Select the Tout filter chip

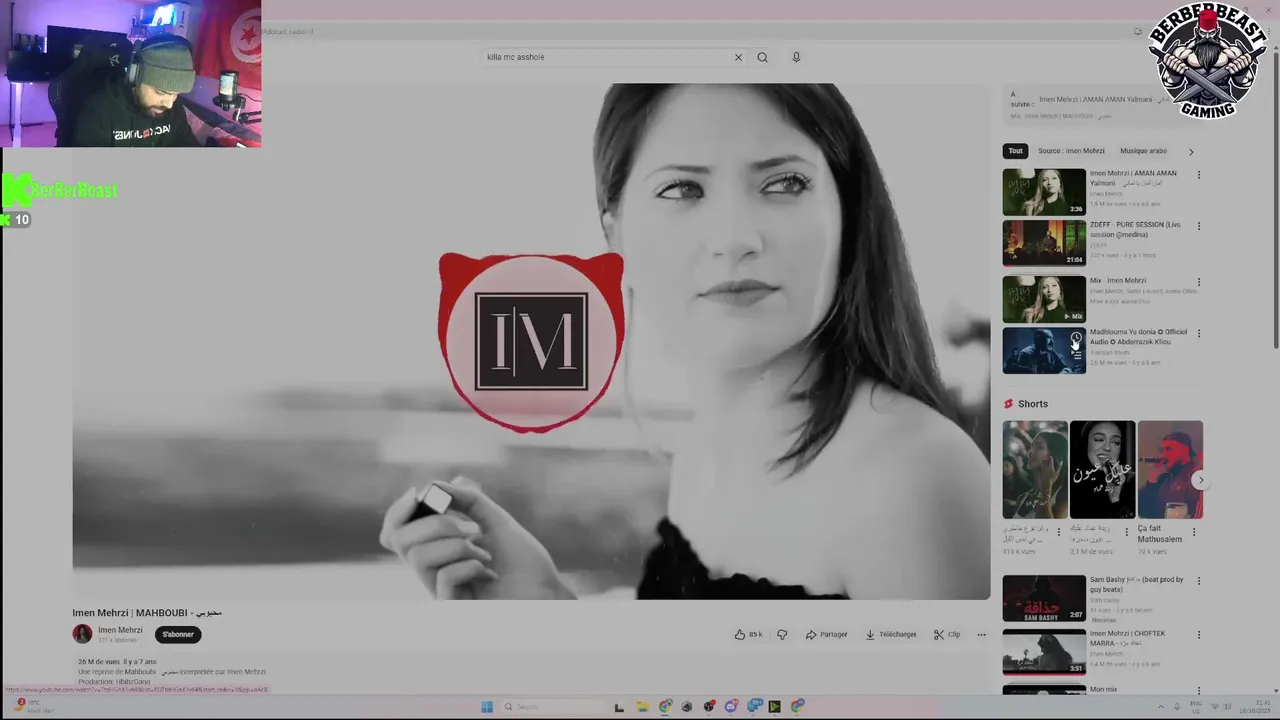(1015, 151)
